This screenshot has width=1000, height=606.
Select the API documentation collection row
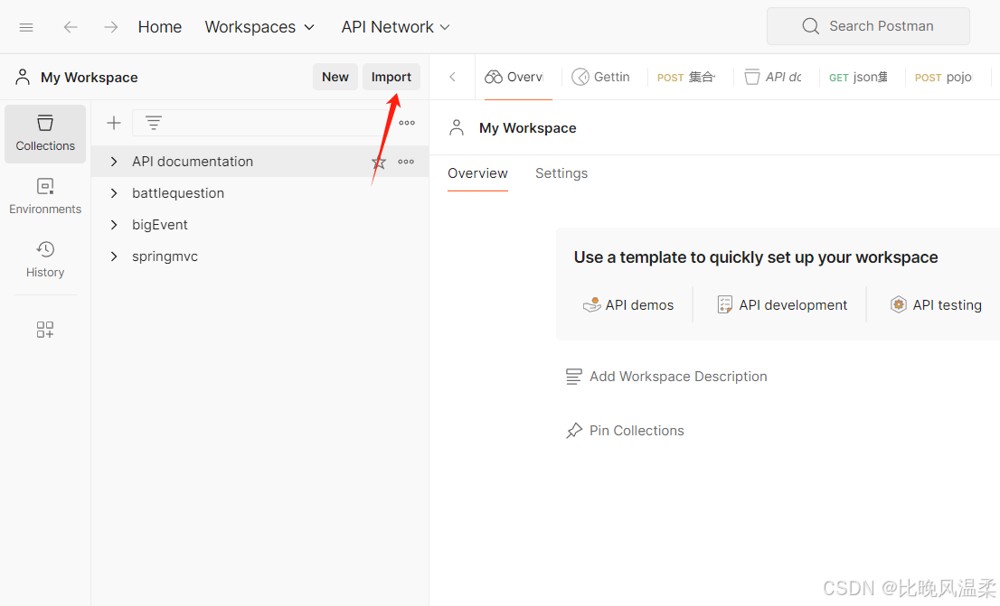[x=260, y=162]
